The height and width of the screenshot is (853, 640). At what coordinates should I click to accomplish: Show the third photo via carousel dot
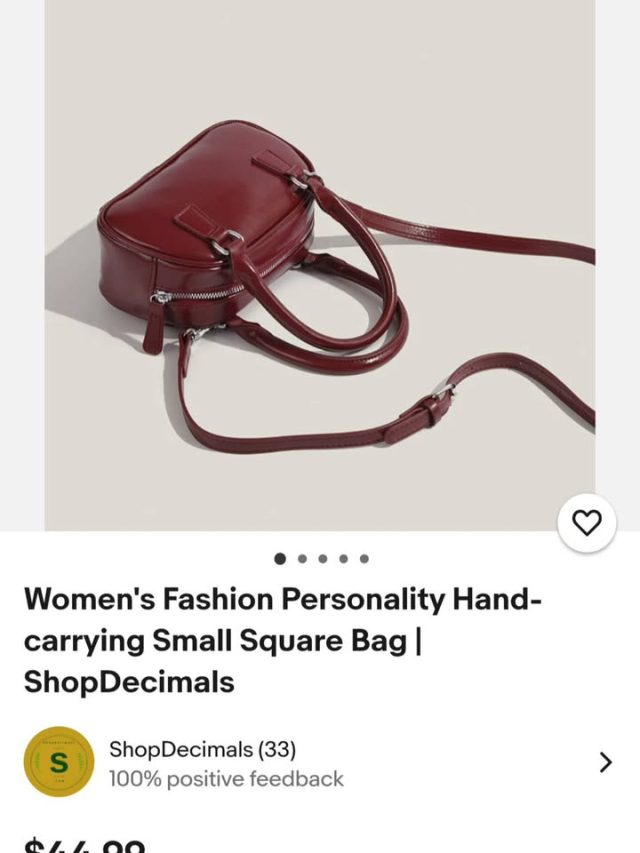[323, 559]
